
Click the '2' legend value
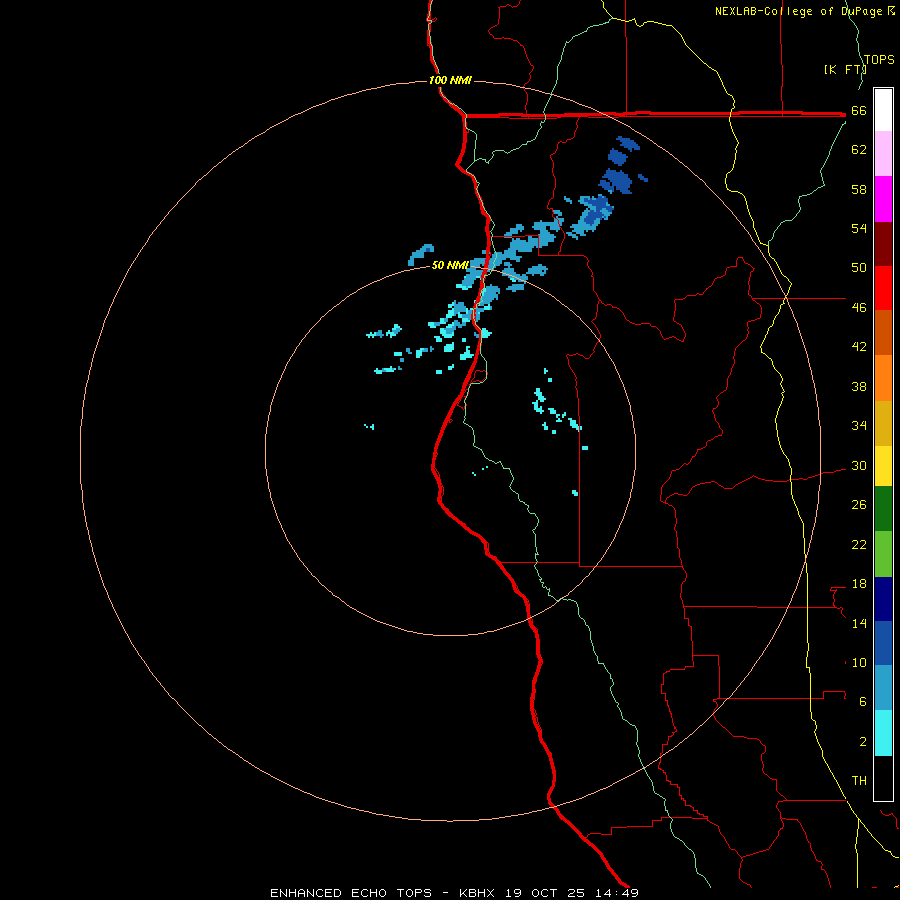click(863, 742)
